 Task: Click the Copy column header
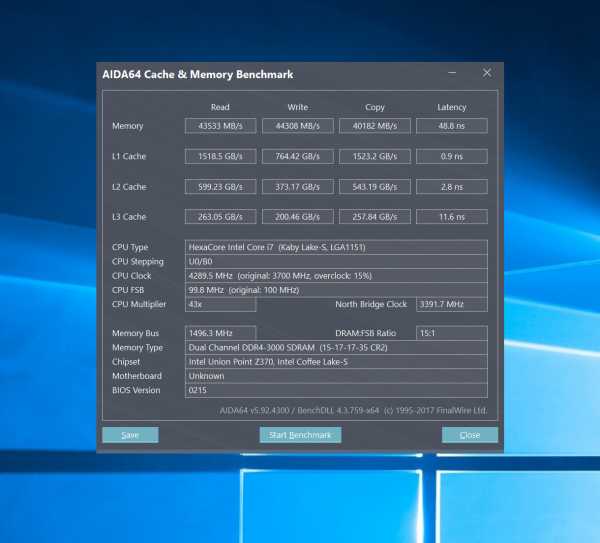tap(375, 108)
